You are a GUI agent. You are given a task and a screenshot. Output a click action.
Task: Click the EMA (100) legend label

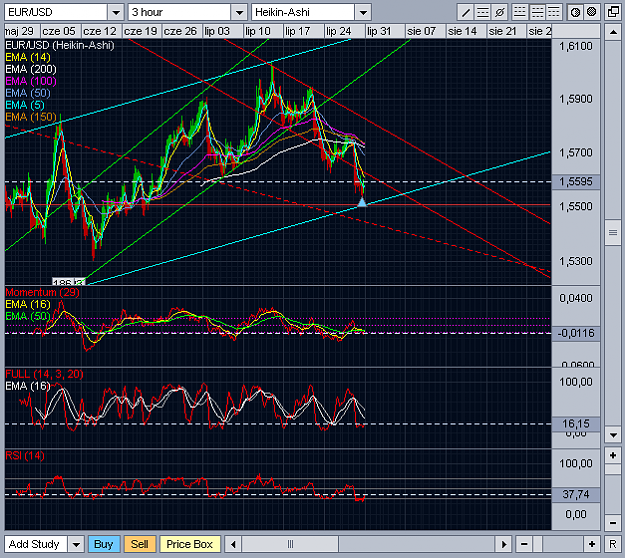(x=31, y=81)
